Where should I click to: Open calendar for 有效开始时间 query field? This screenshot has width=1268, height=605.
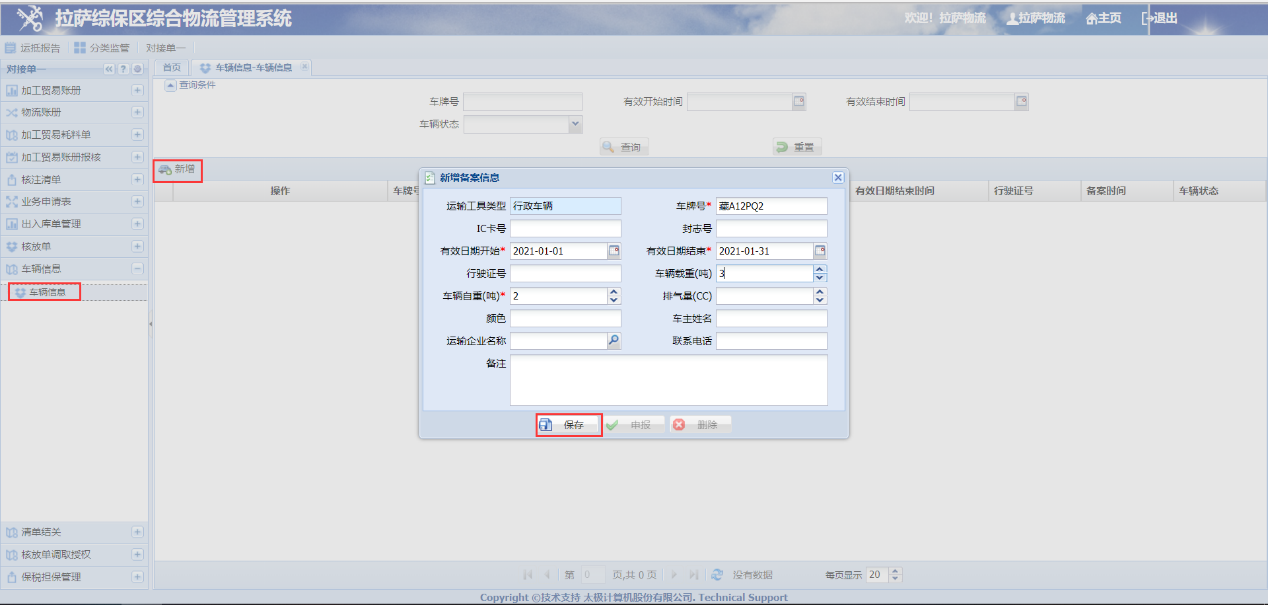(798, 102)
